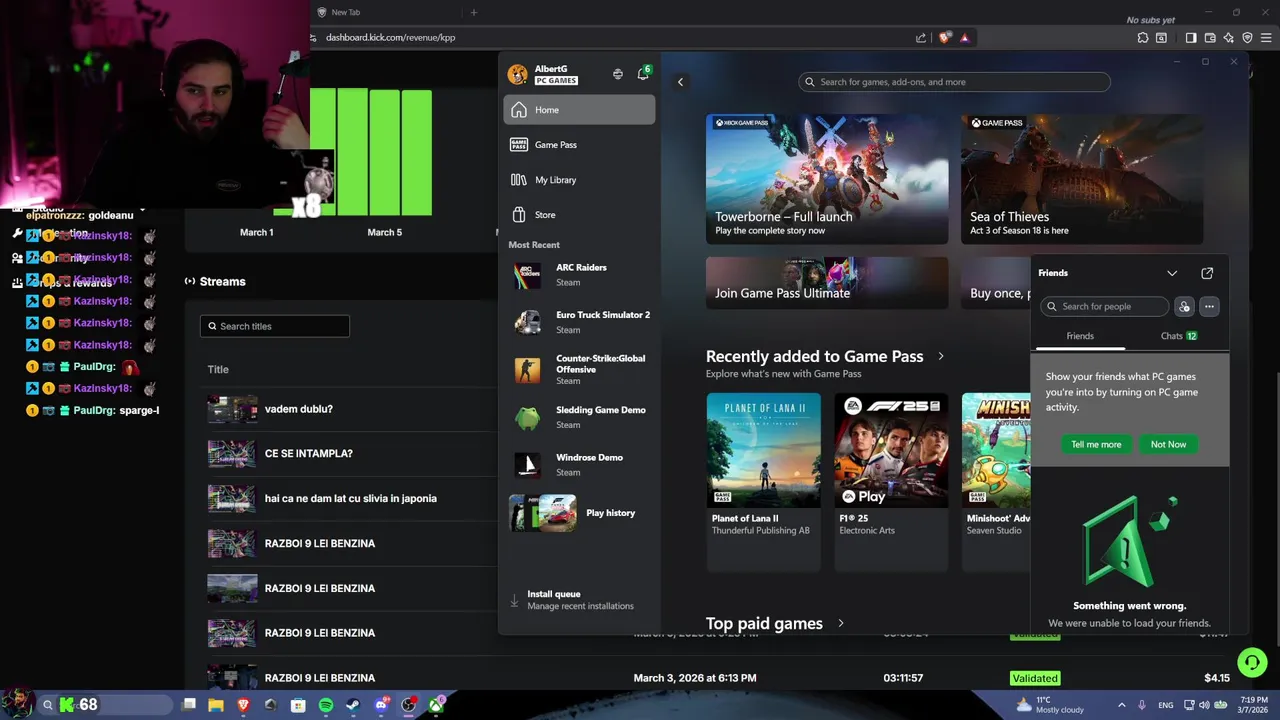Open browser extensions puzzle icon

[x=1143, y=38]
